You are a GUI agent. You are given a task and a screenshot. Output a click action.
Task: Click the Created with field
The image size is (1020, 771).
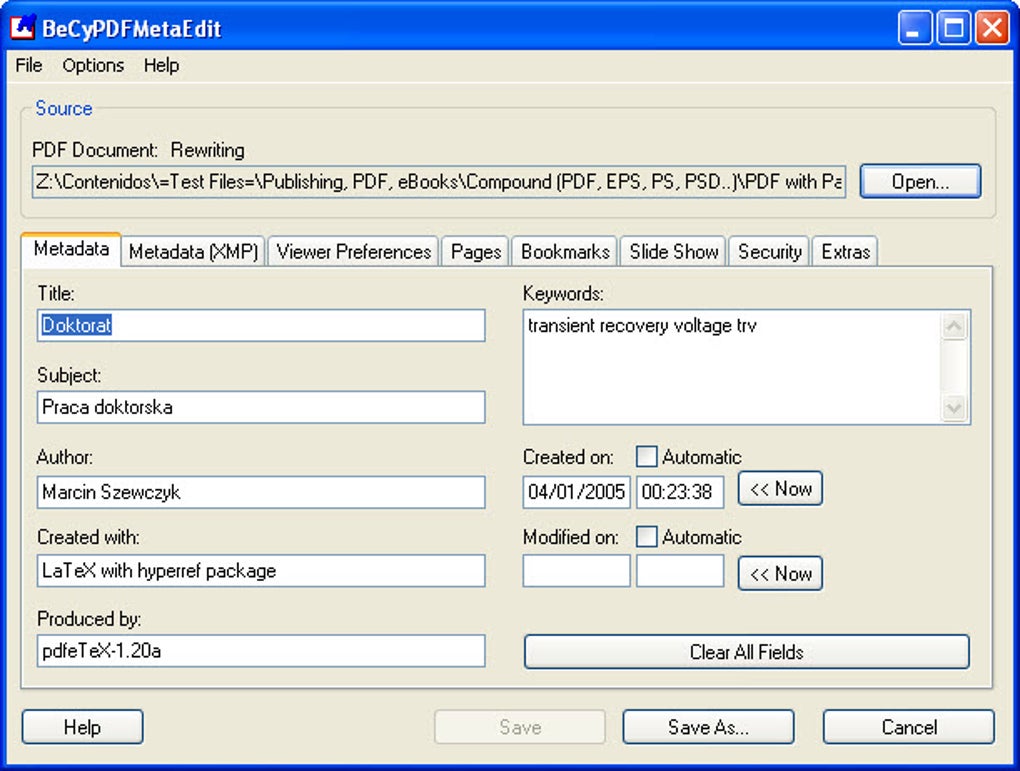click(261, 571)
